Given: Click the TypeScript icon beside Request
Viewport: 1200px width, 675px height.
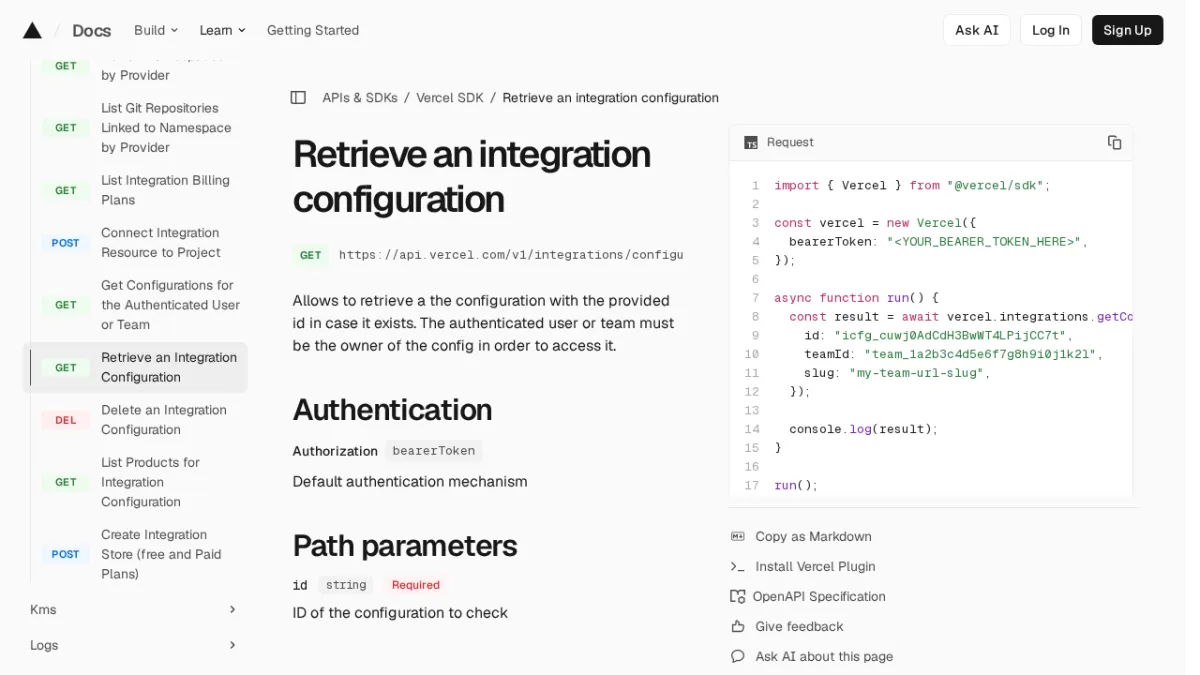Looking at the screenshot, I should (751, 143).
